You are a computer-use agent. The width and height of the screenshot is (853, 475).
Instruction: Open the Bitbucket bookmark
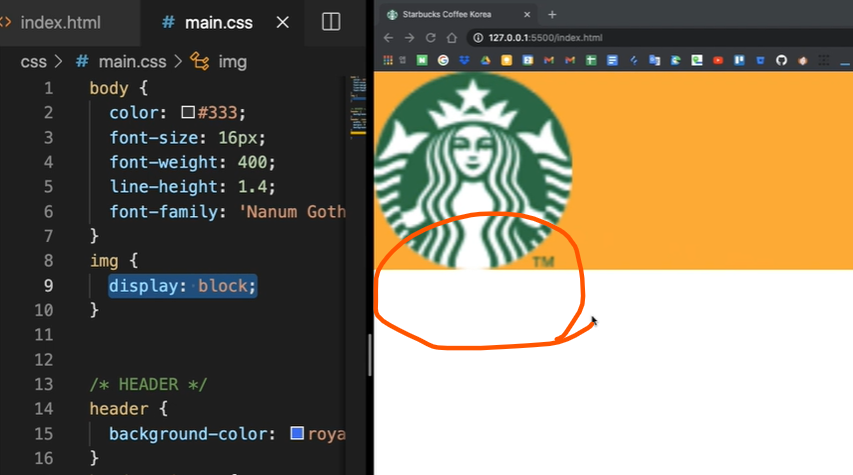pos(761,60)
